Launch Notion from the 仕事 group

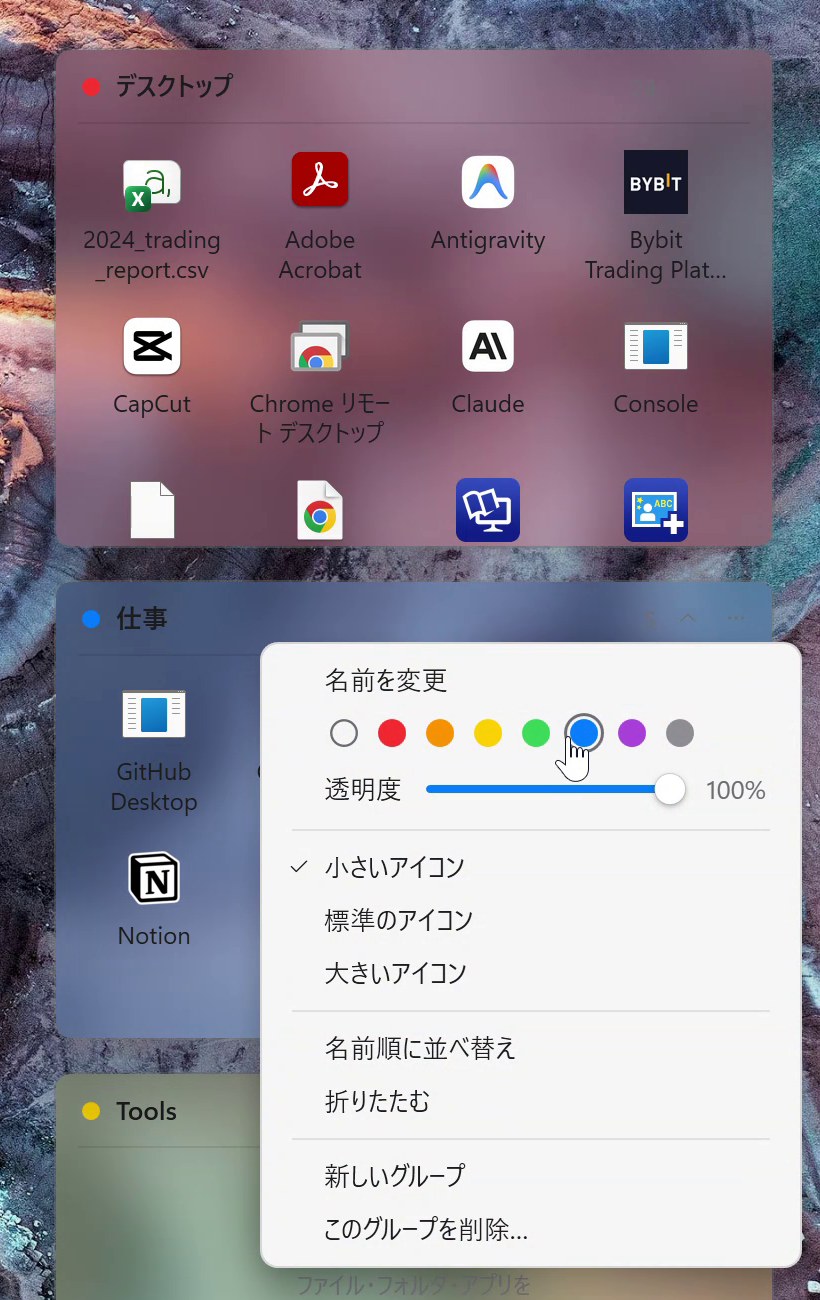[x=154, y=878]
